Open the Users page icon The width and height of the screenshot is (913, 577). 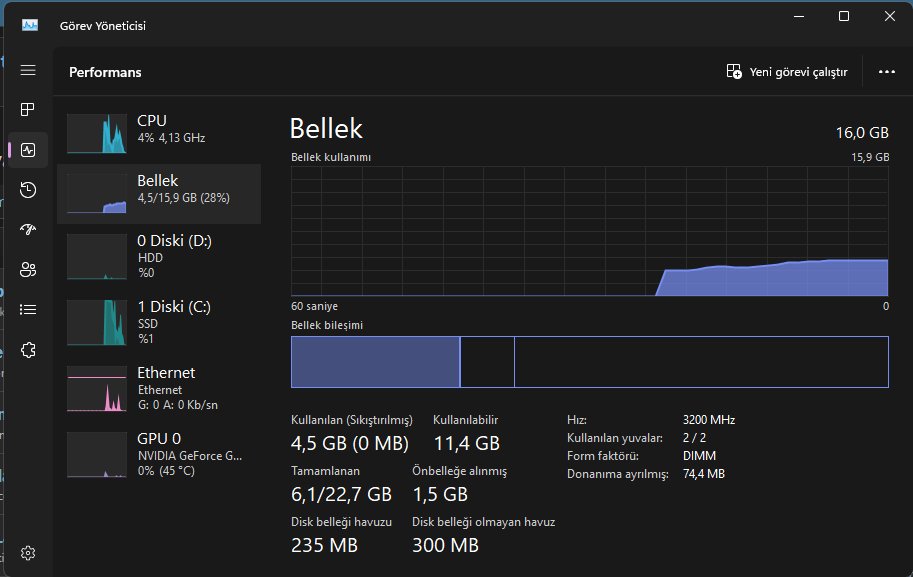pyautogui.click(x=28, y=269)
